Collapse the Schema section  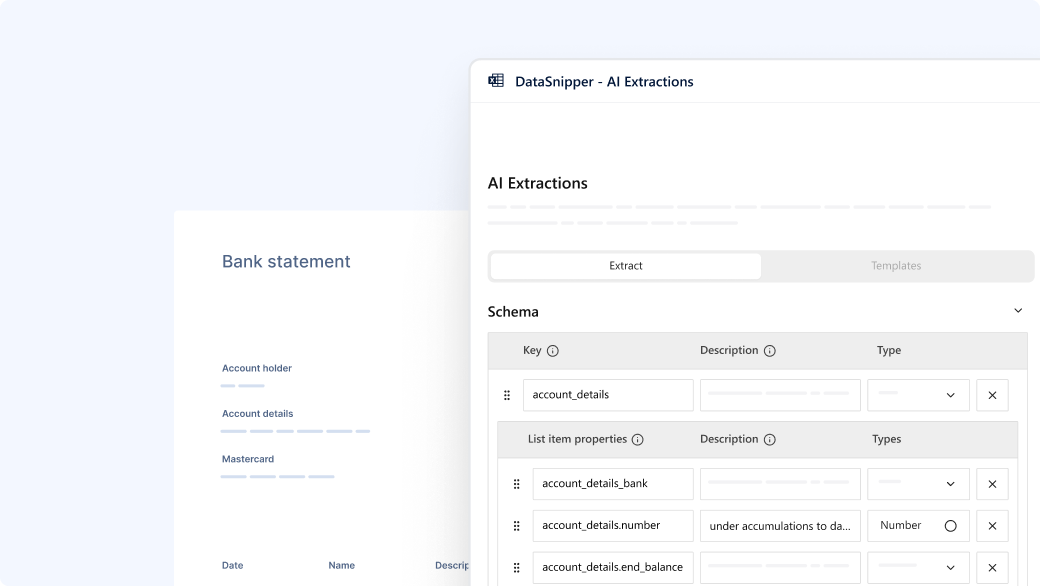(x=1018, y=311)
